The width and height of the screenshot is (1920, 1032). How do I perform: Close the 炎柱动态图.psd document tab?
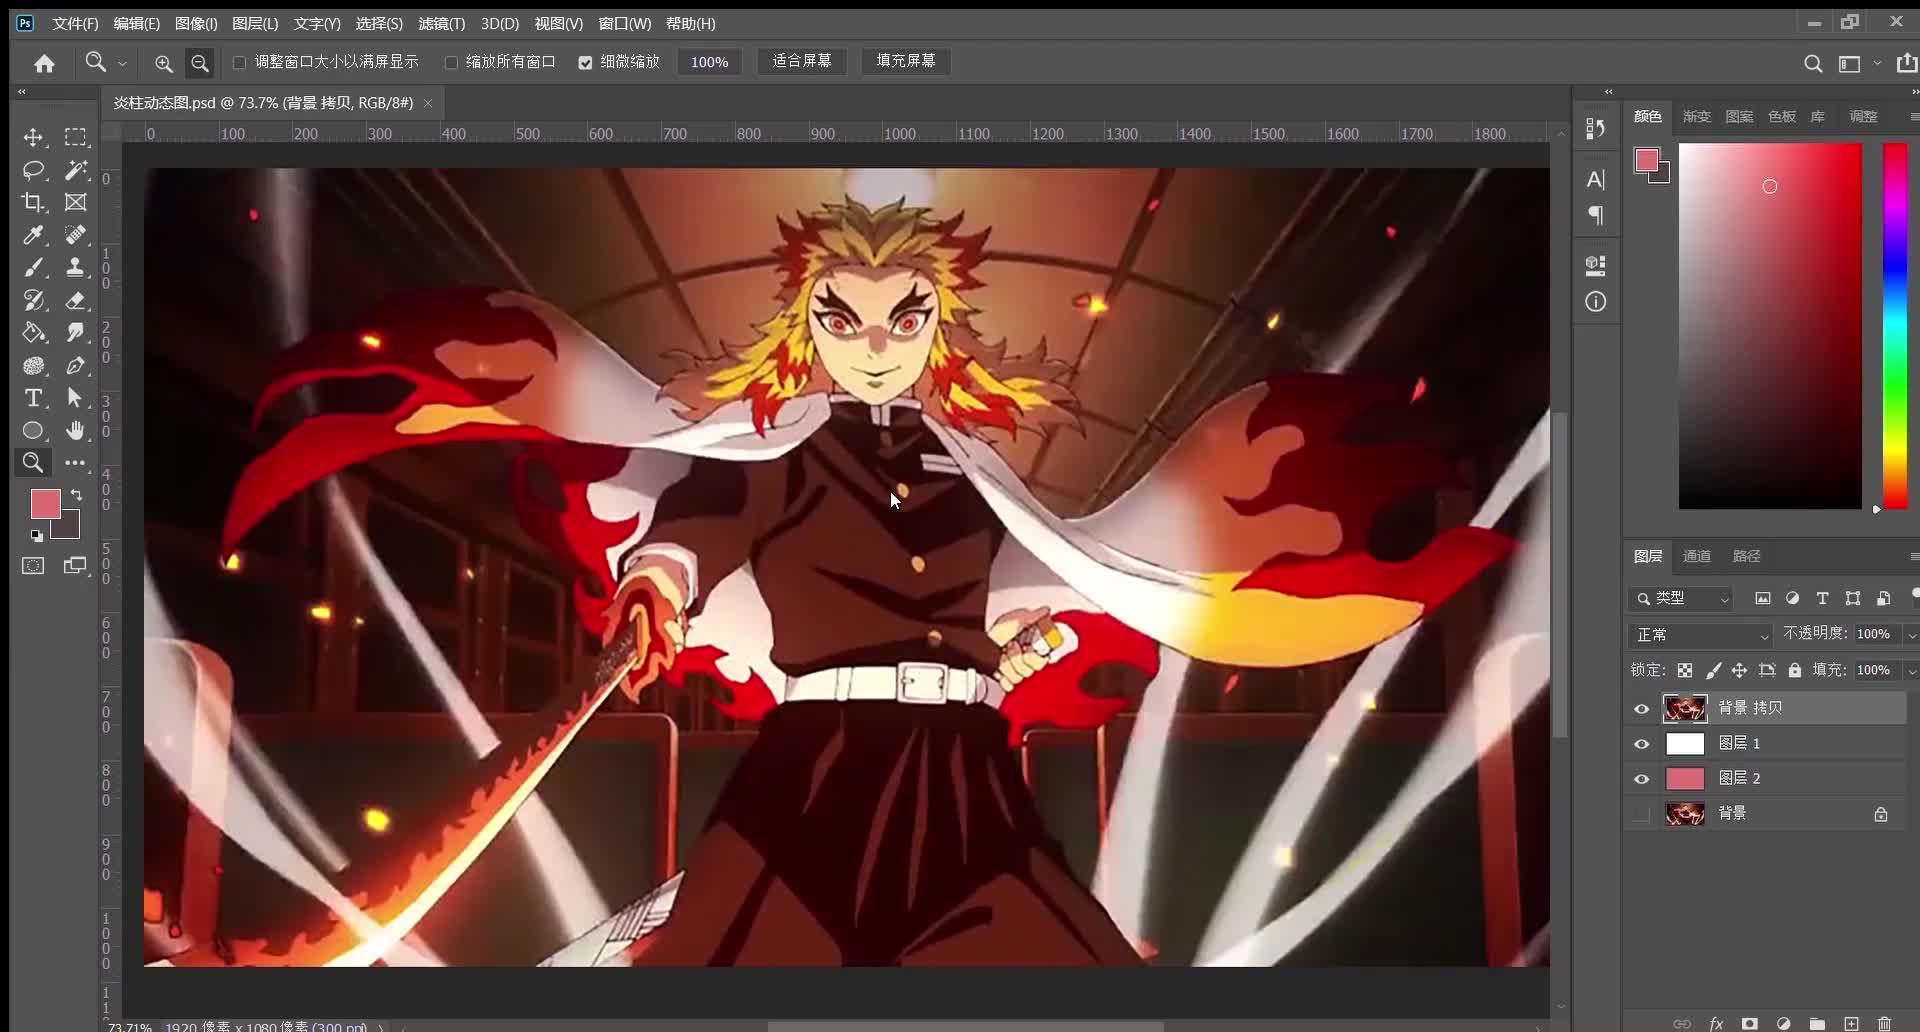tap(428, 103)
